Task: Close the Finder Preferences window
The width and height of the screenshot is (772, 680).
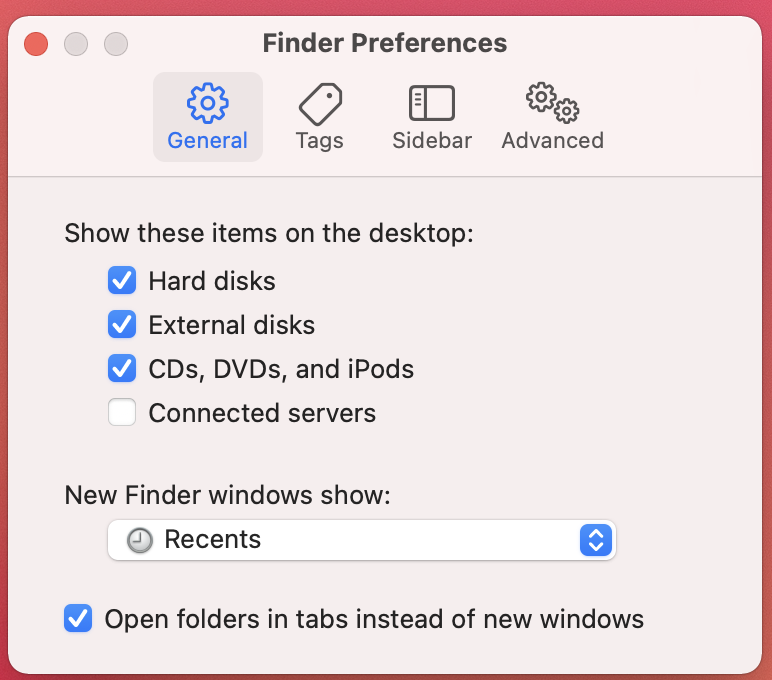Action: click(x=36, y=44)
